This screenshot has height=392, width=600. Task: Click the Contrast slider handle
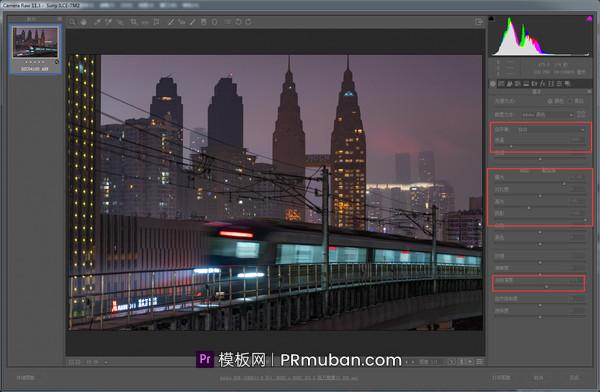click(540, 196)
